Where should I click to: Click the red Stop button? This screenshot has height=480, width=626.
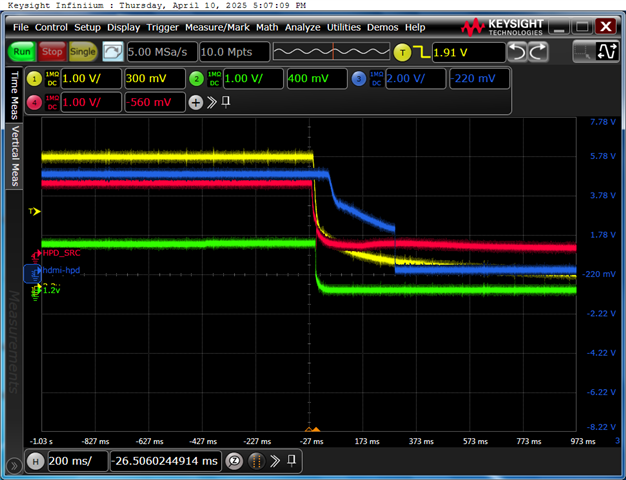(52, 52)
